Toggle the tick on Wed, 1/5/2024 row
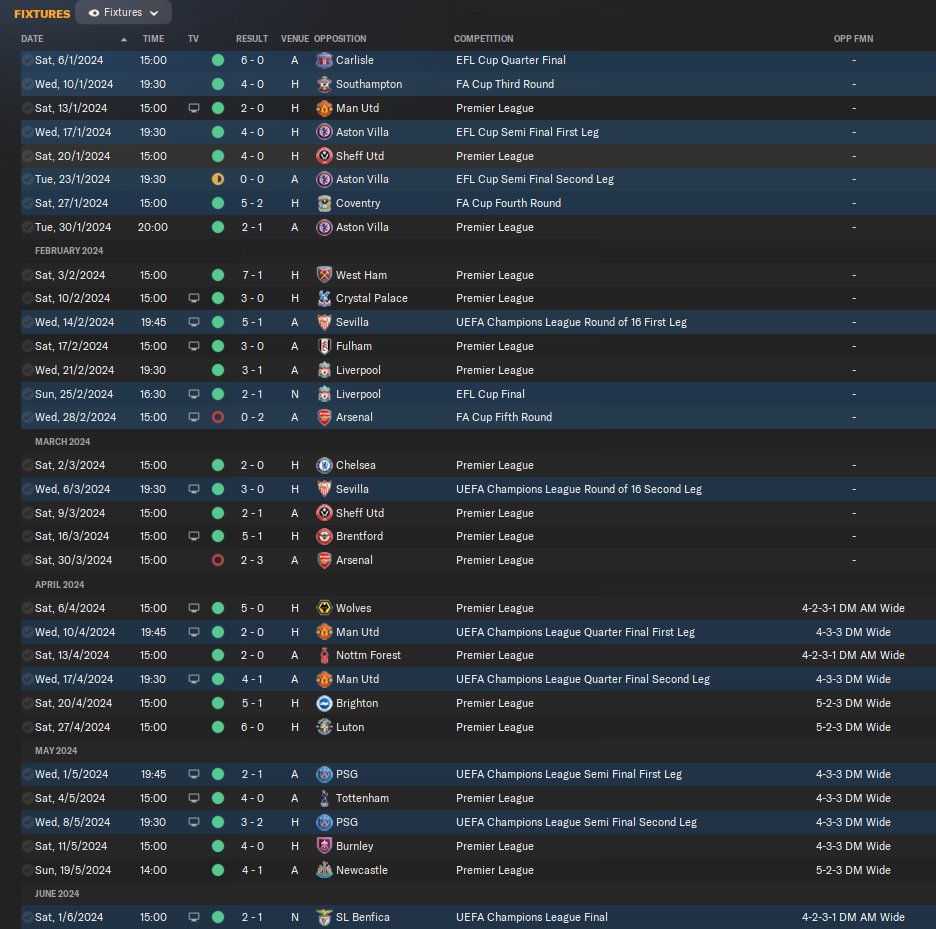The height and width of the screenshot is (929, 936). pyautogui.click(x=27, y=774)
